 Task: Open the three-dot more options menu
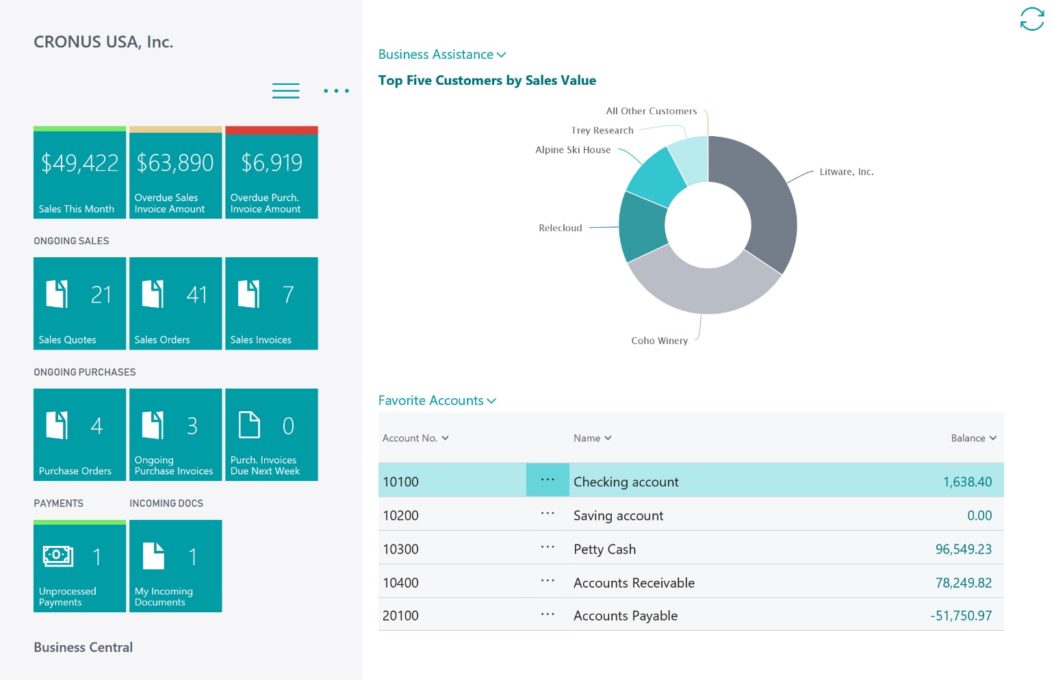tap(336, 91)
